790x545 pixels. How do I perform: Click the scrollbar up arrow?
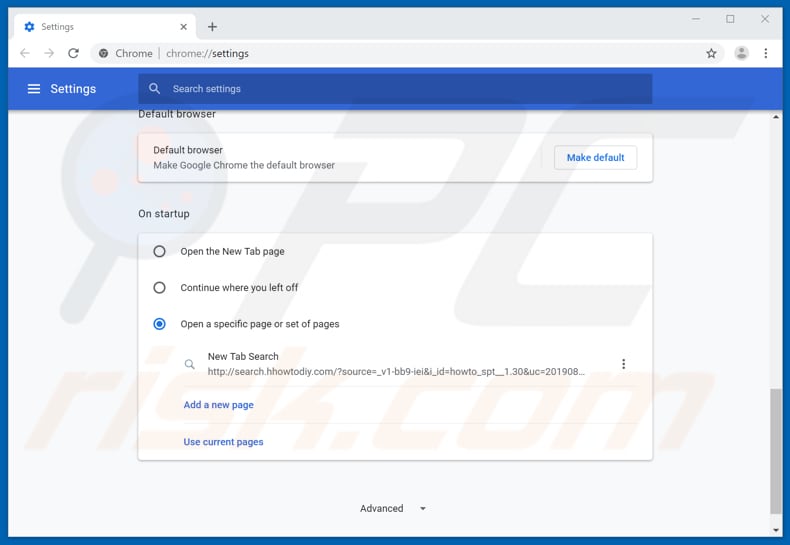(x=776, y=117)
